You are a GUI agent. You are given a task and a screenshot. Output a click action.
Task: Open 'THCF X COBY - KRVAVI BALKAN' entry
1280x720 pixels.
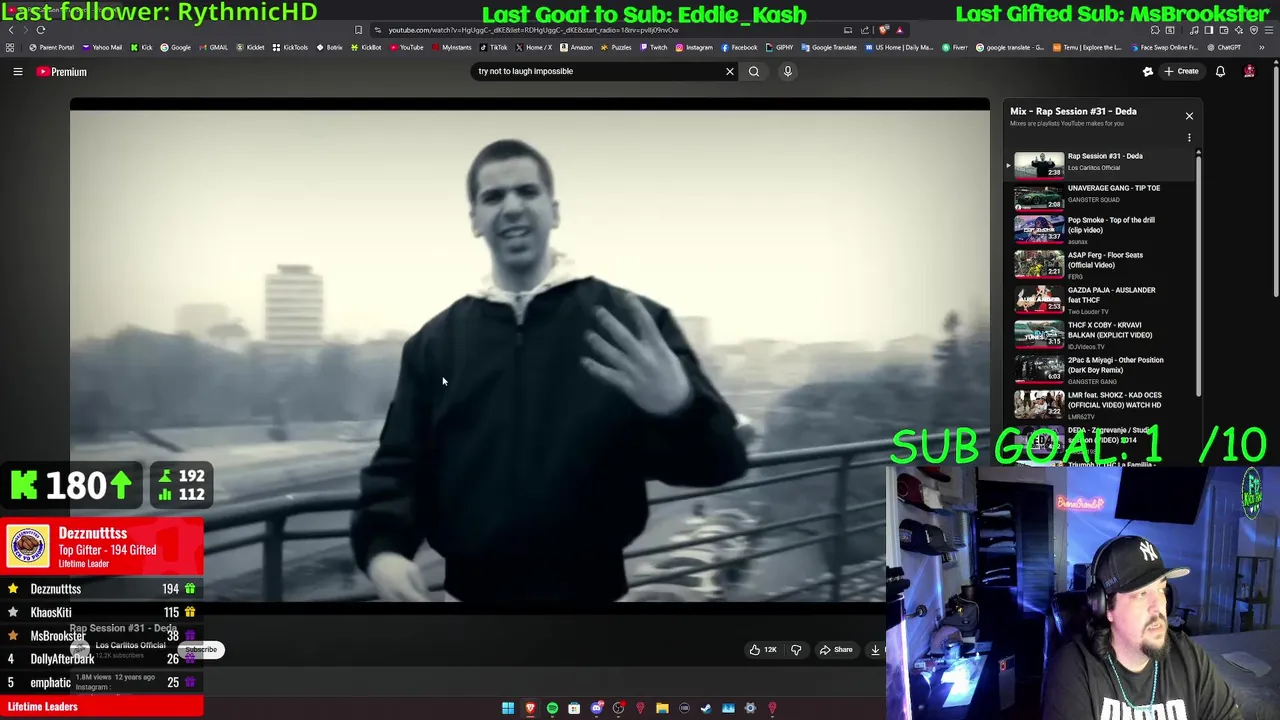[x=1102, y=334]
